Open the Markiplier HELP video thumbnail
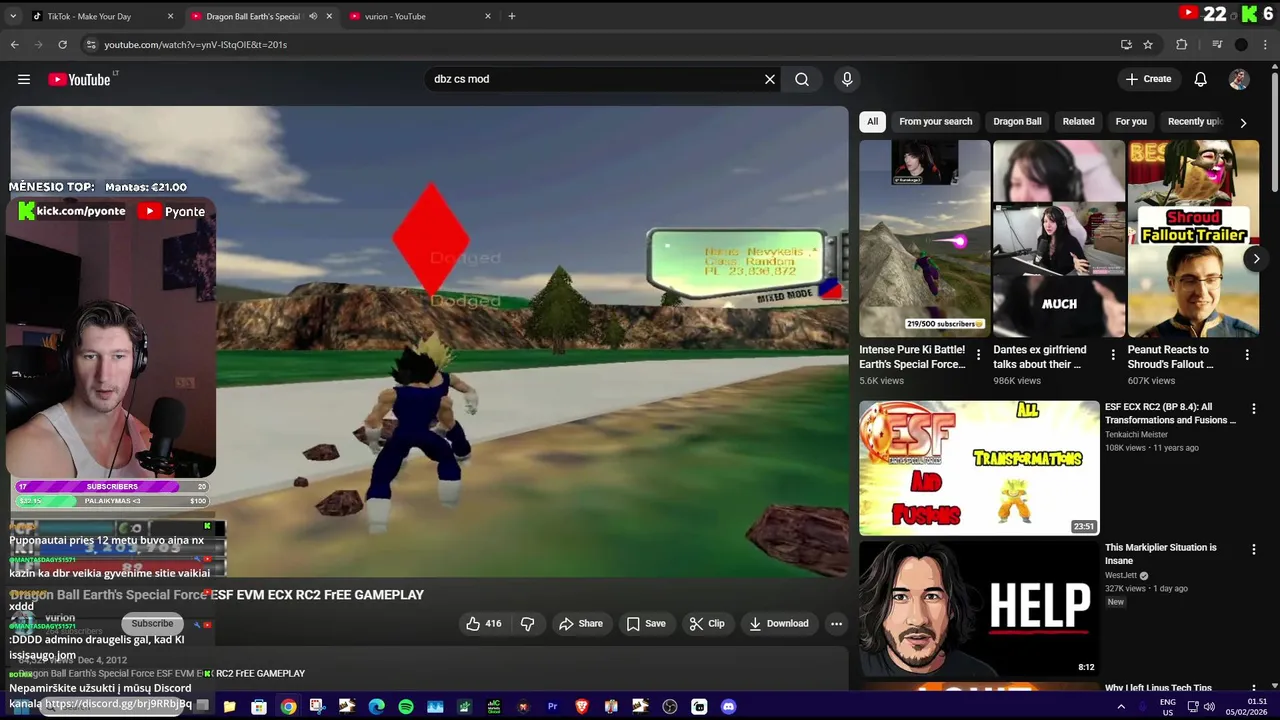 (x=979, y=609)
